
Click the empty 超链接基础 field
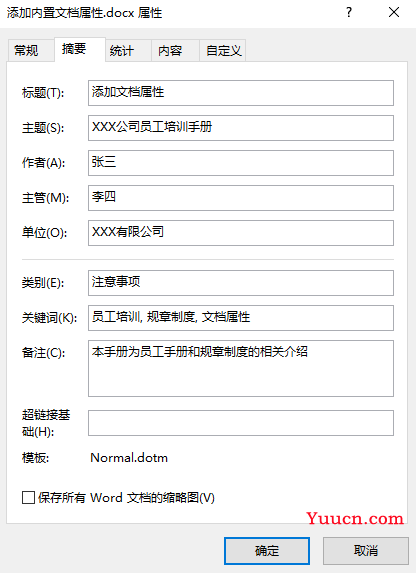point(241,423)
